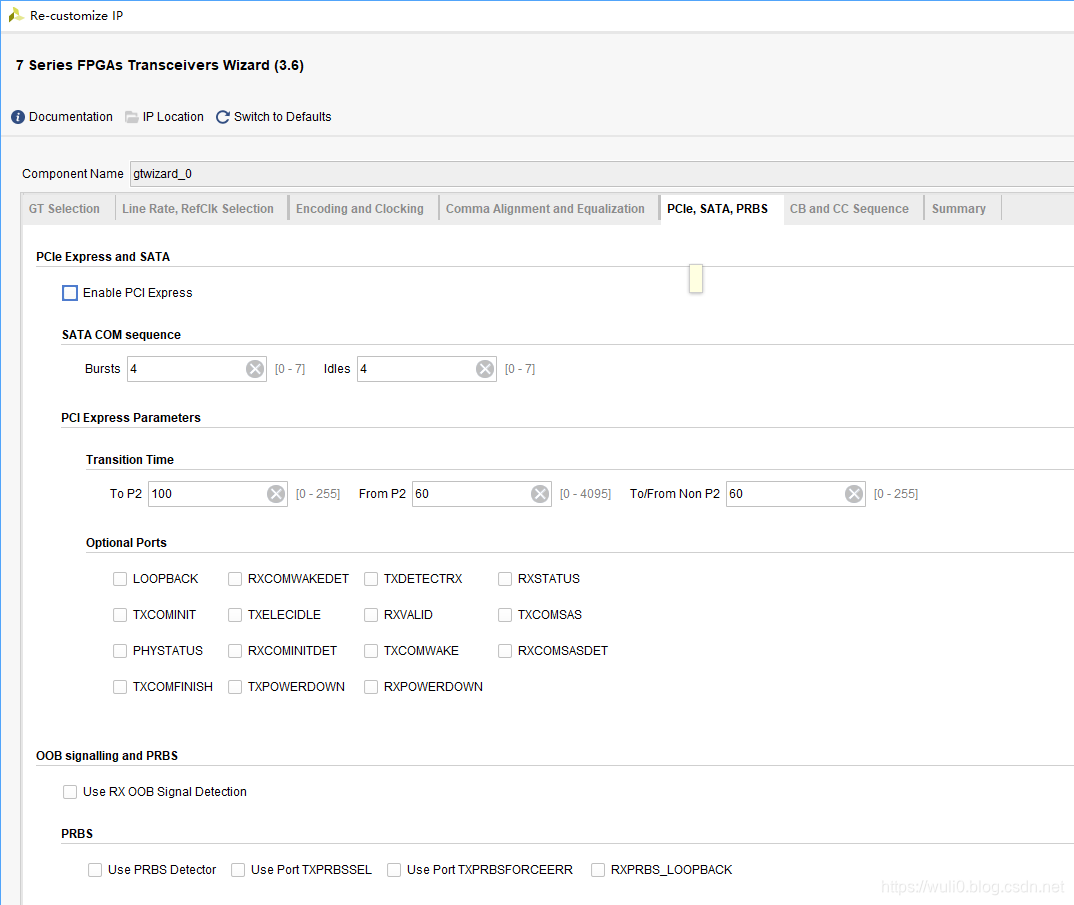Check the LOOPBACK optional port

tap(120, 579)
